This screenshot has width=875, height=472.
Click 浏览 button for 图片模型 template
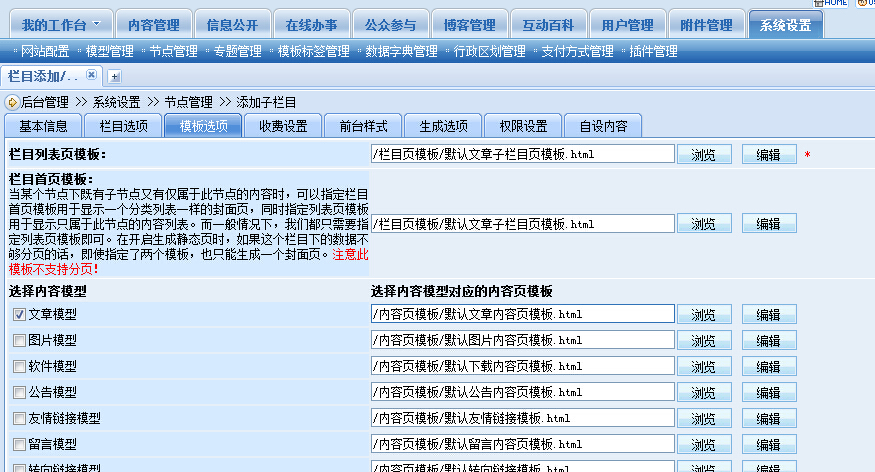pyautogui.click(x=704, y=340)
